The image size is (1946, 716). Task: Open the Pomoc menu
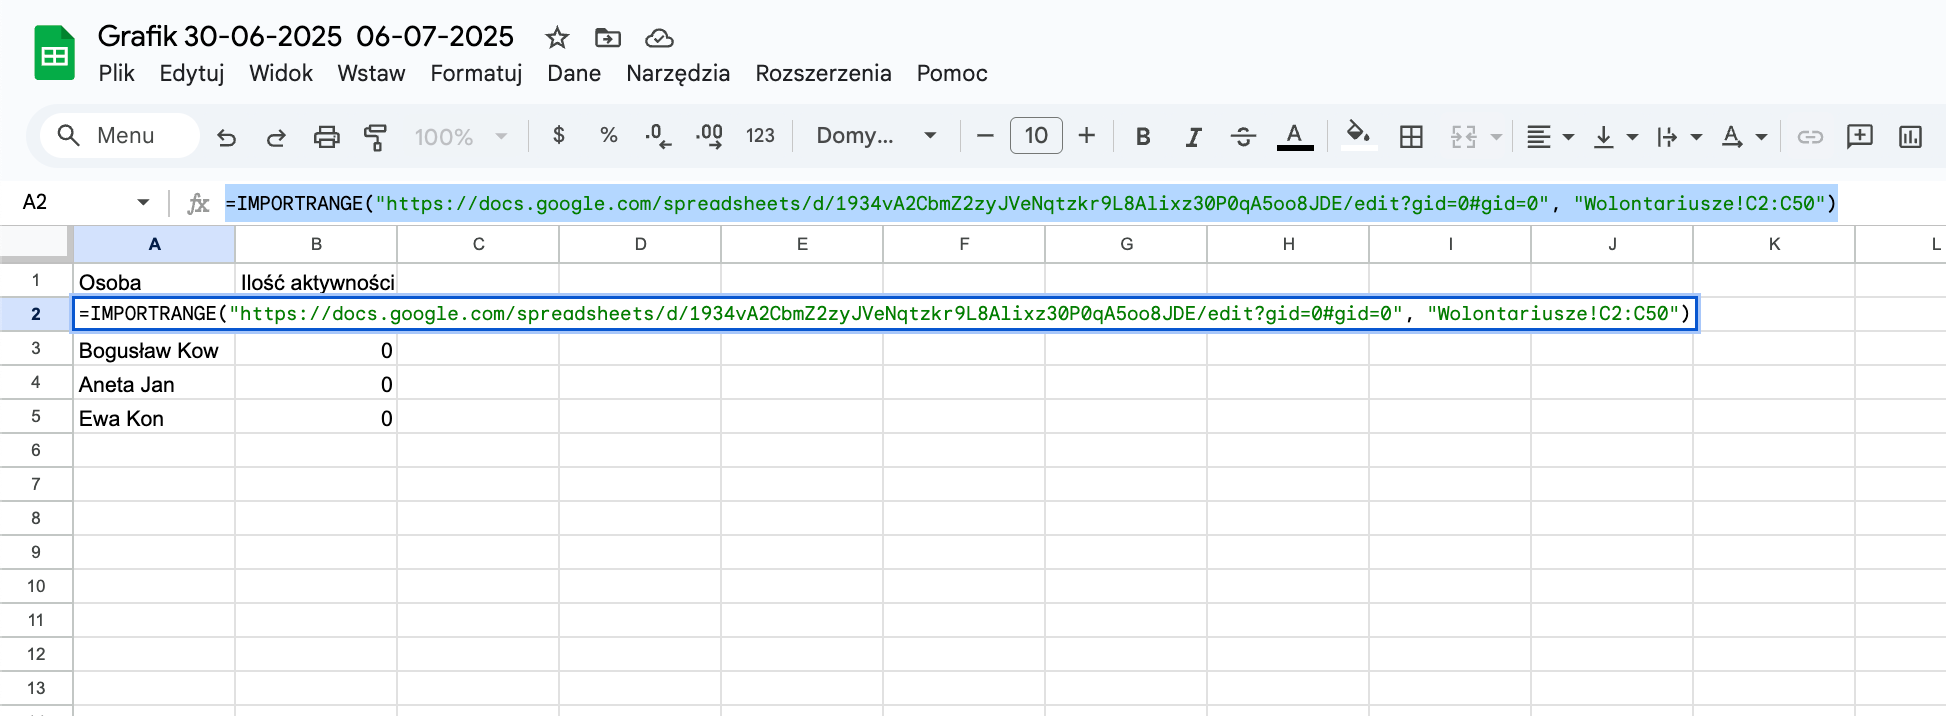(x=952, y=73)
